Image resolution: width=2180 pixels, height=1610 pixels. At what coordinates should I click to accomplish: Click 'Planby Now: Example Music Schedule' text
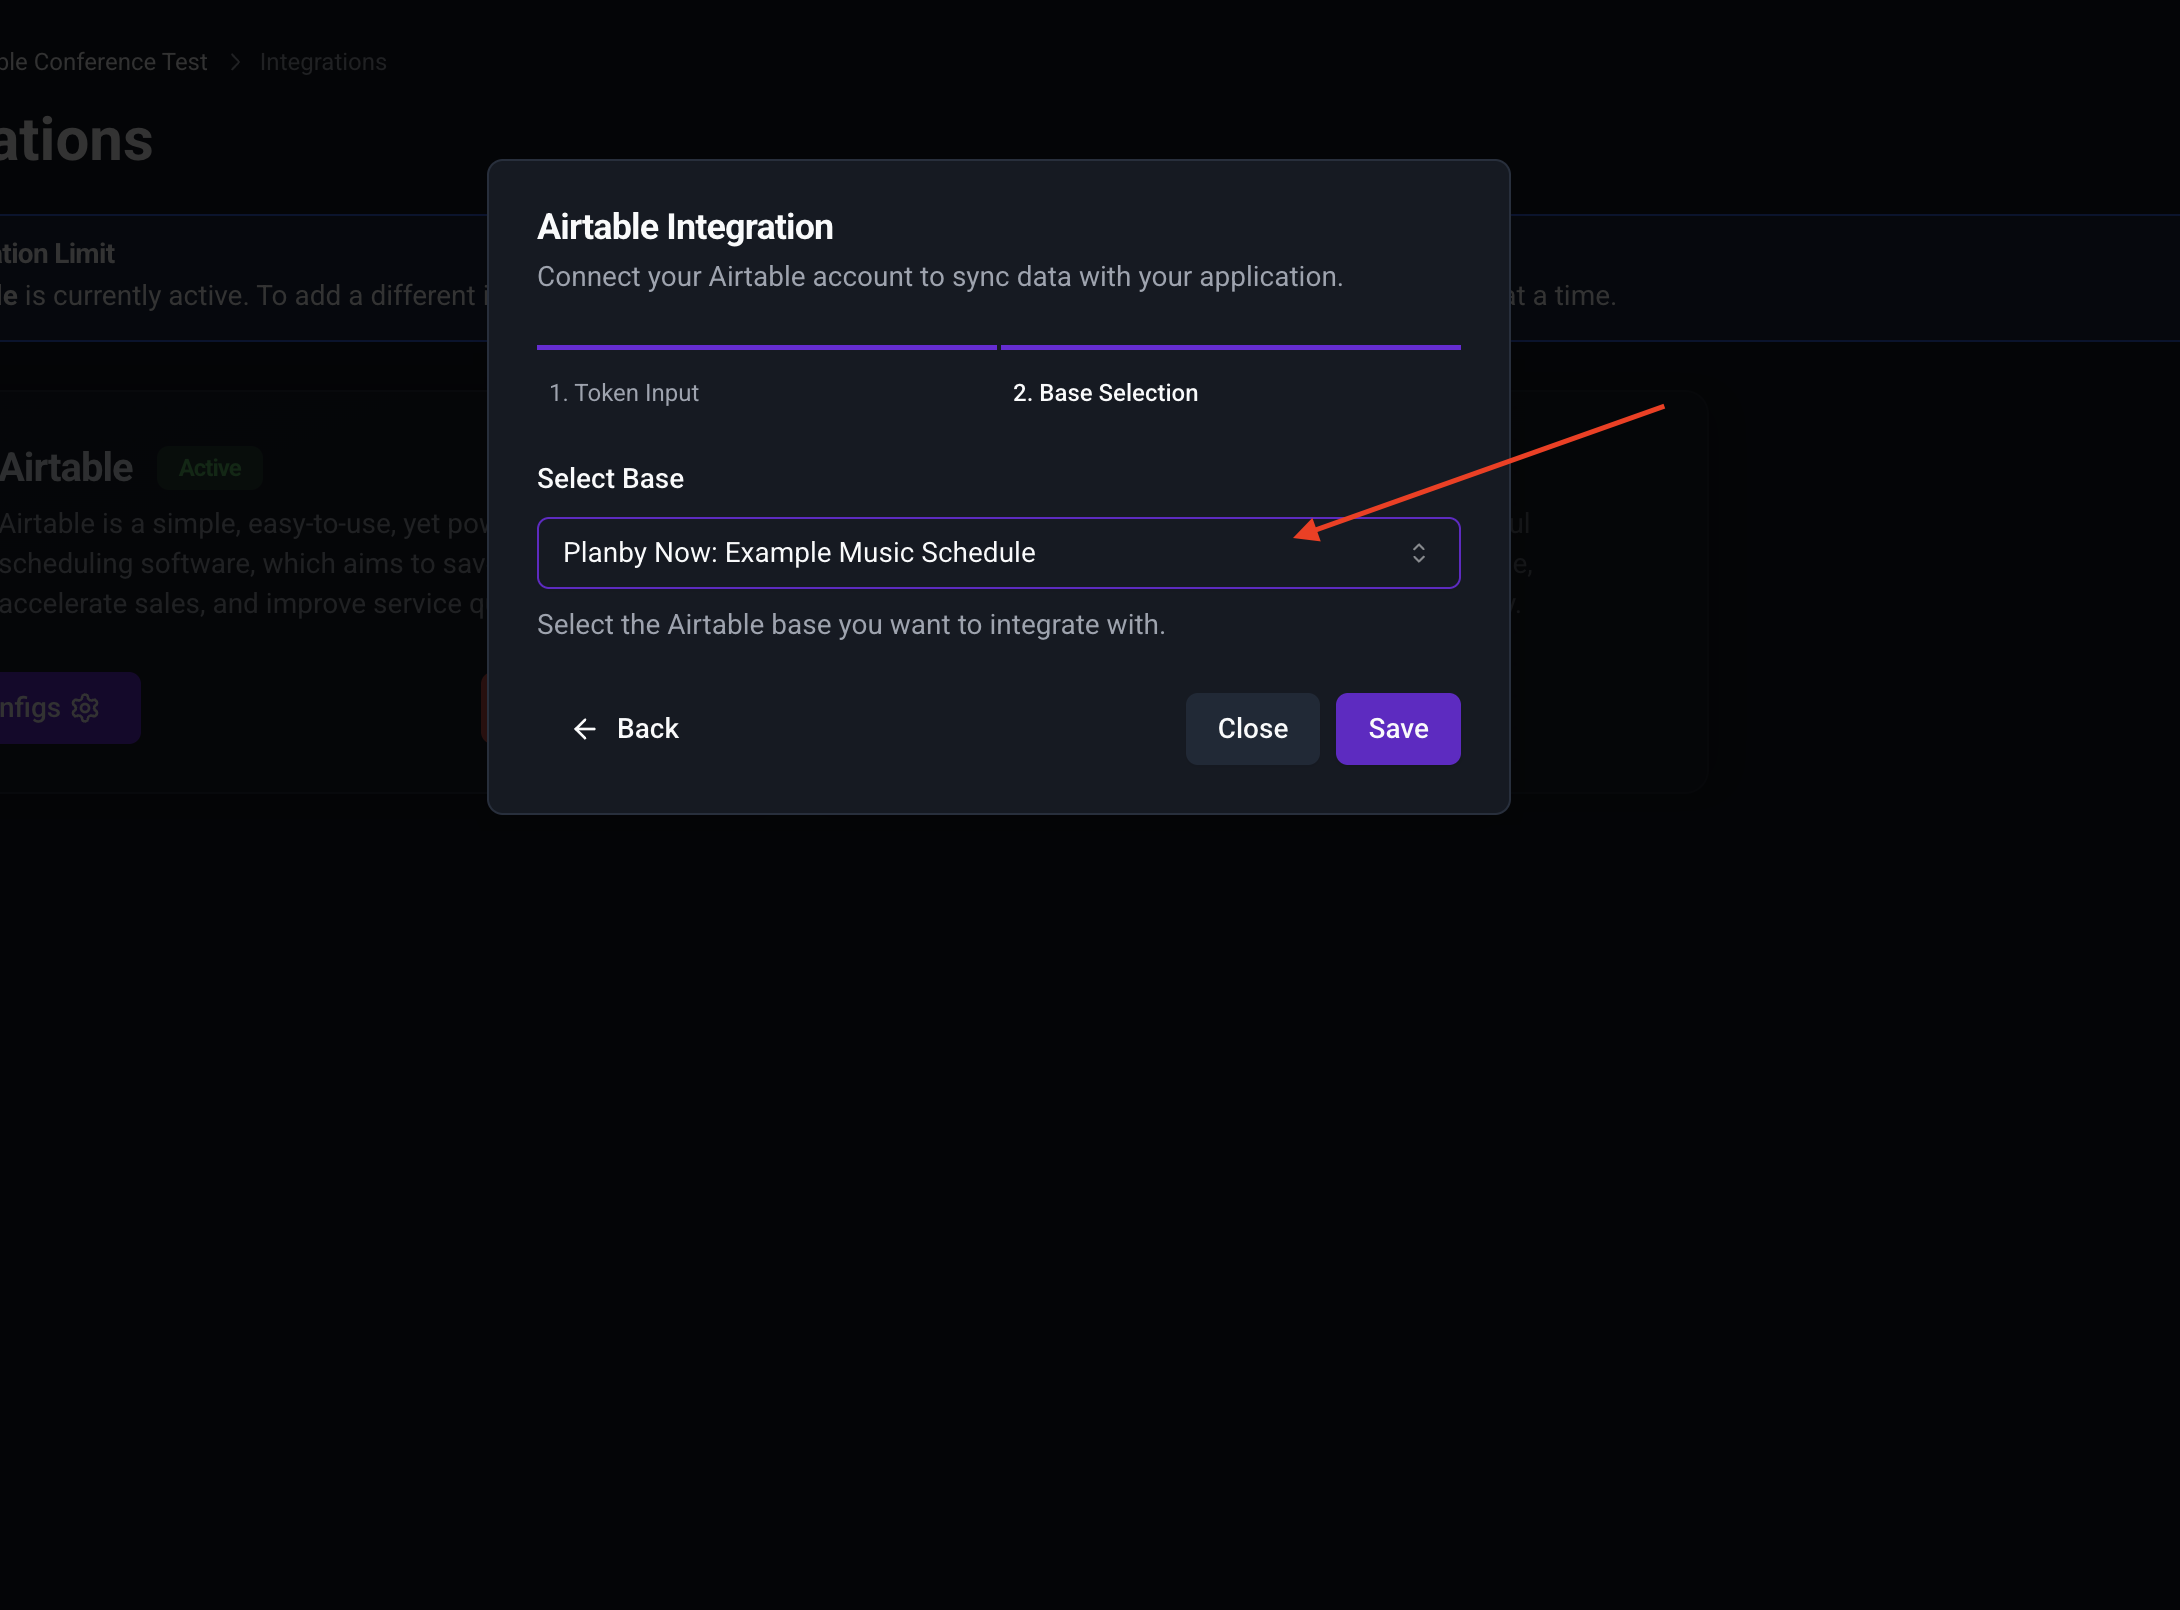[799, 553]
